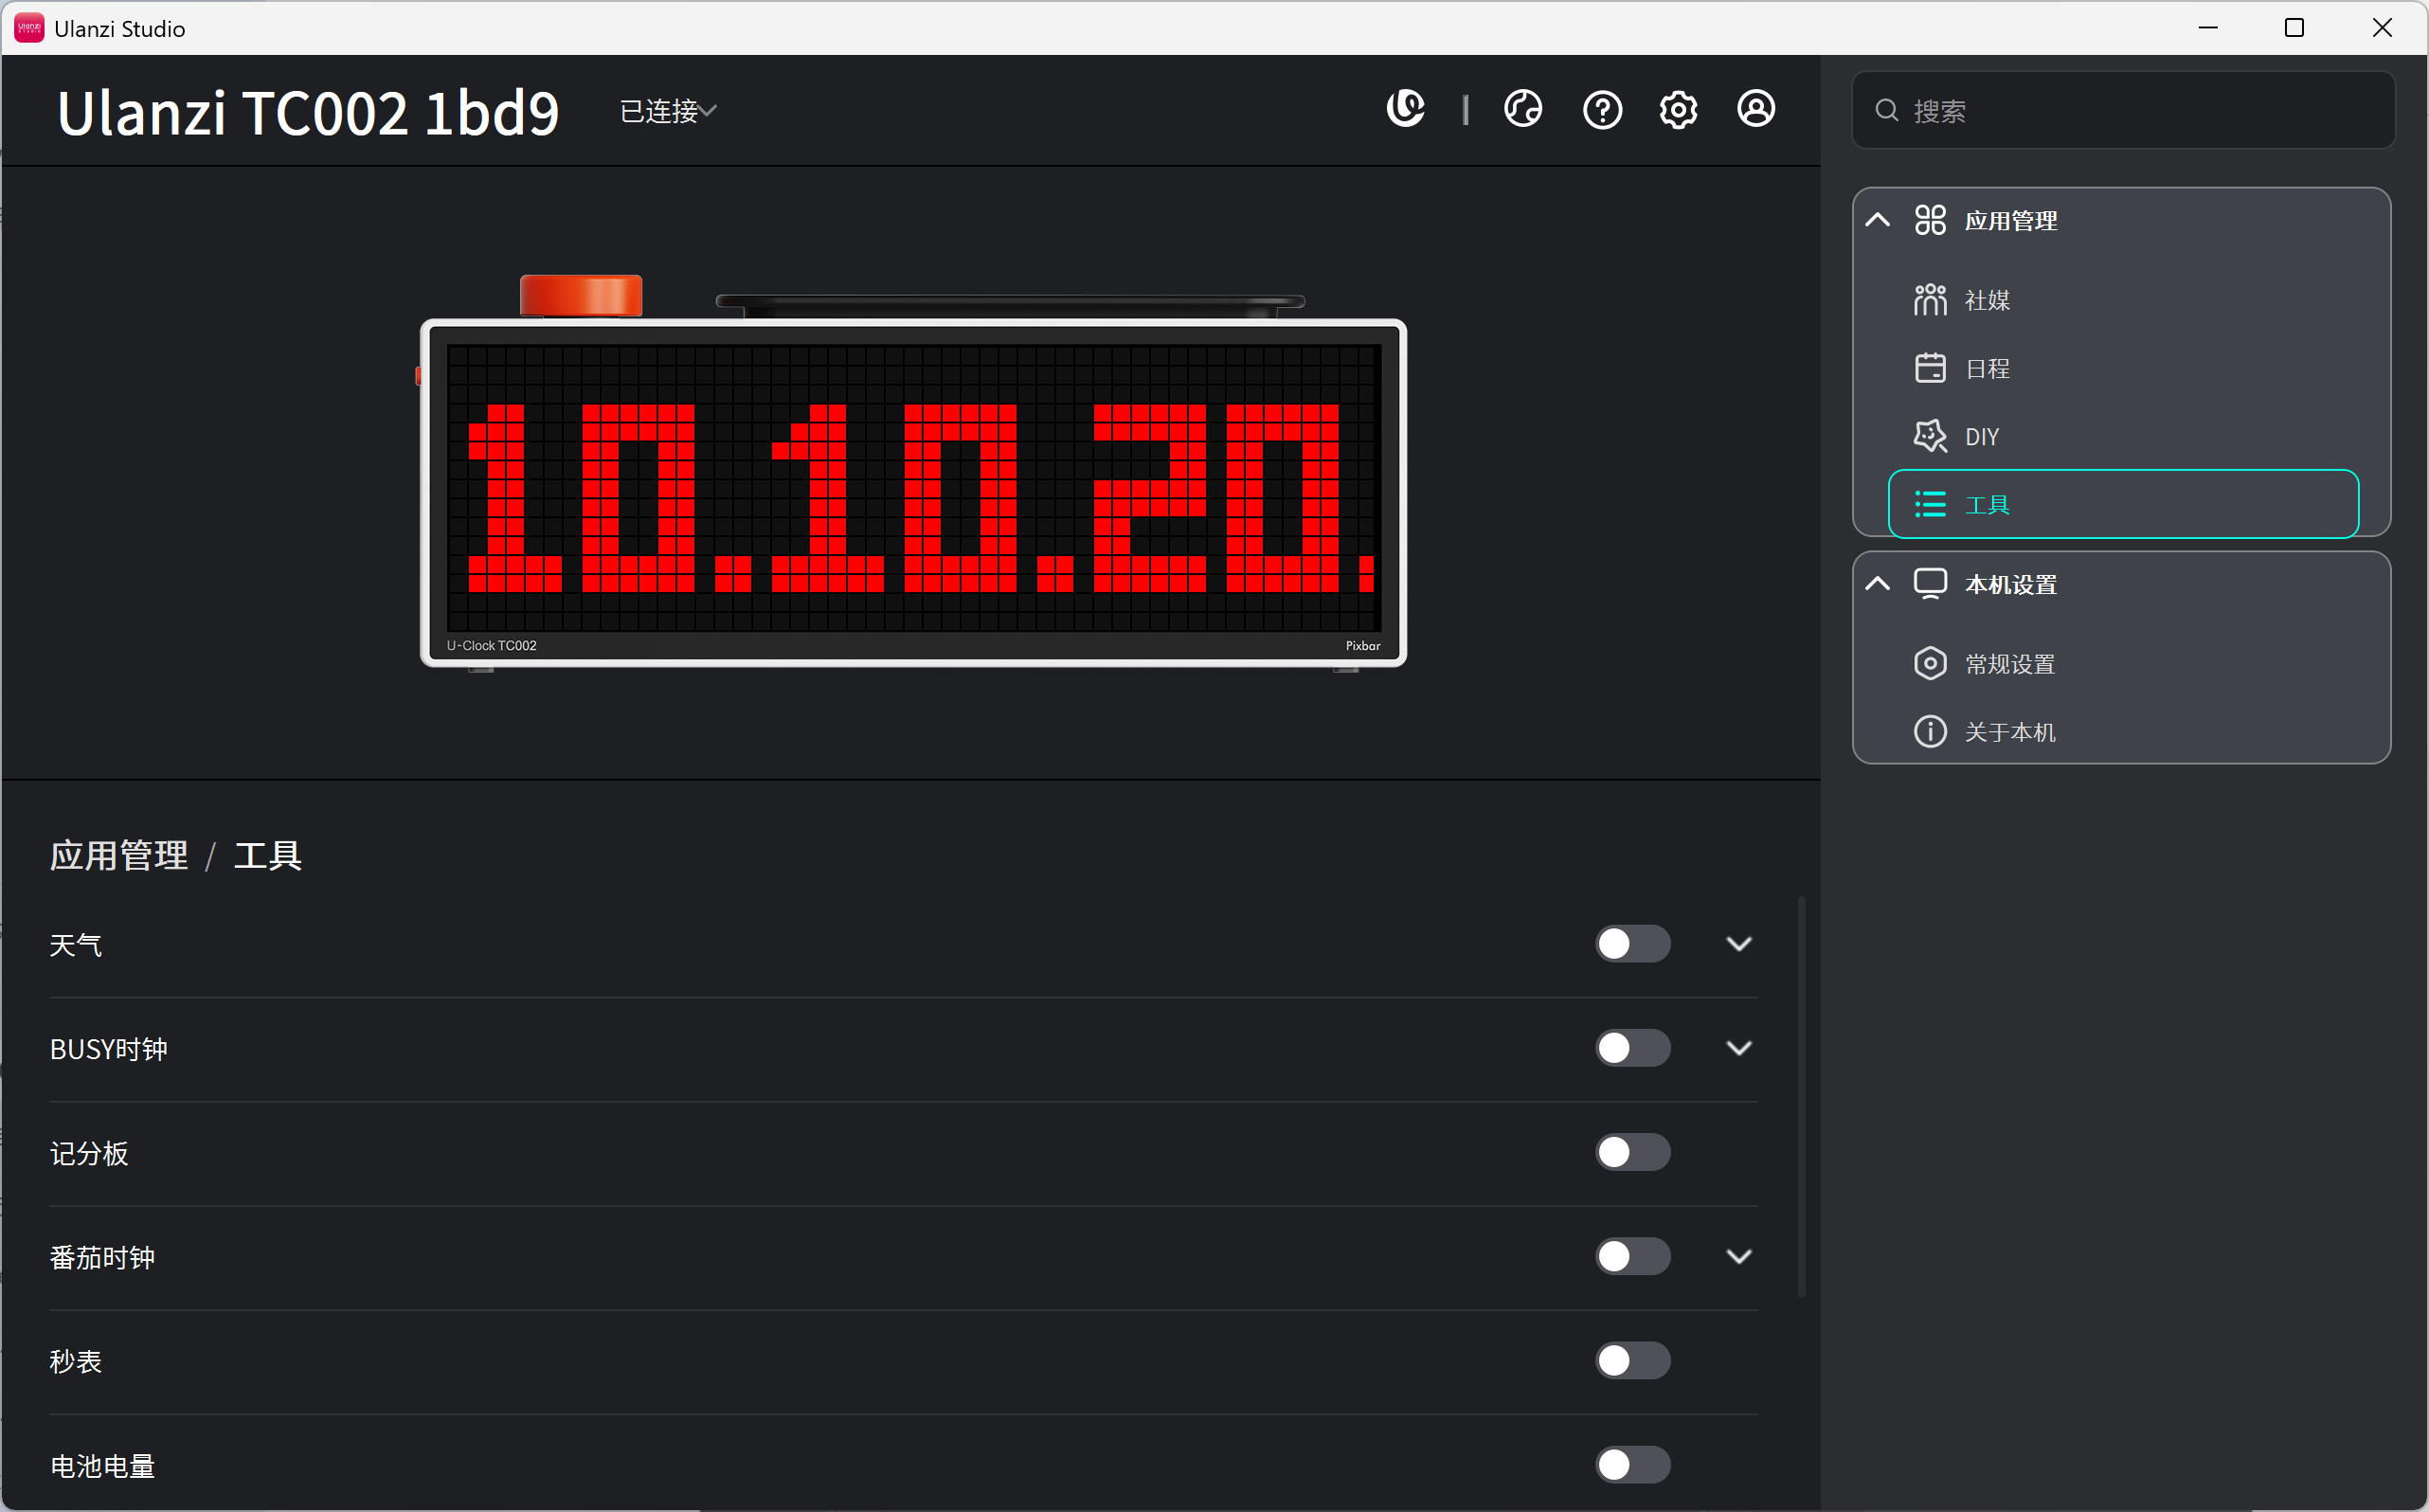Maximize the Ulanzi Studio window

point(2294,28)
